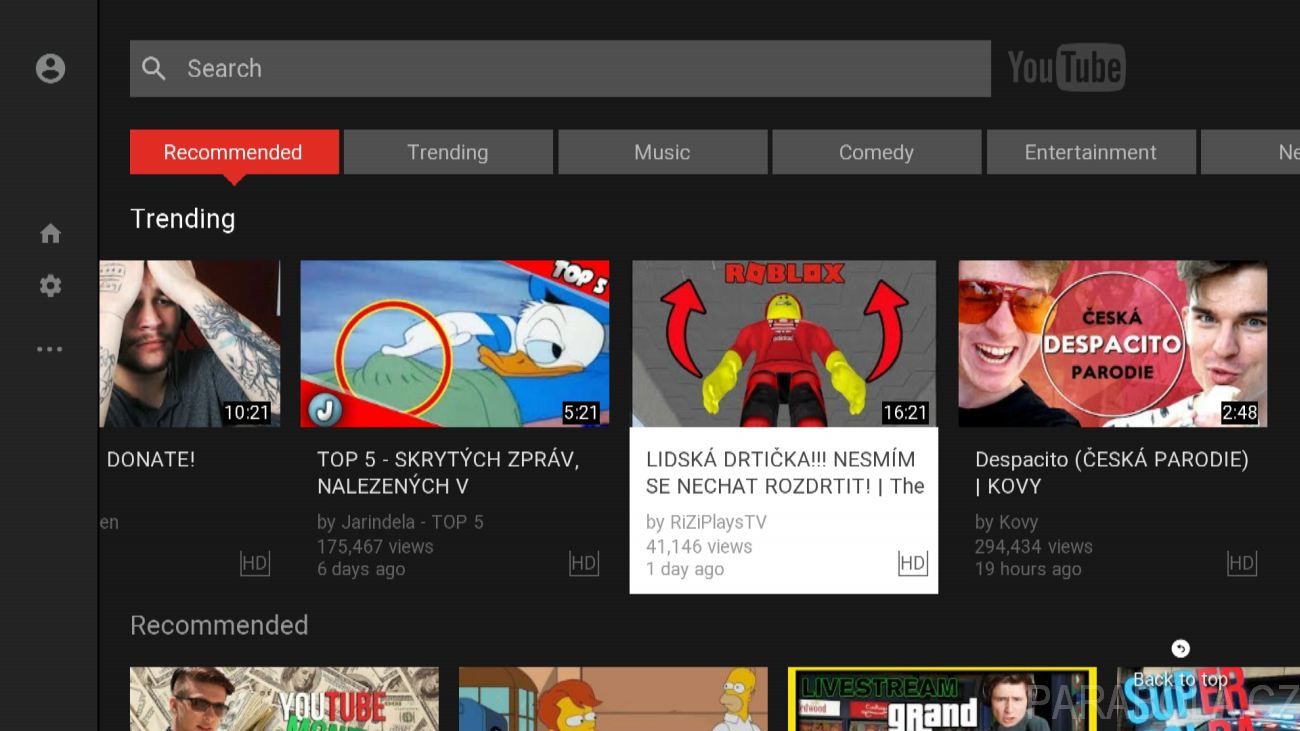Open the account profile icon in sidebar
Viewport: 1300px width, 731px height.
pyautogui.click(x=50, y=68)
